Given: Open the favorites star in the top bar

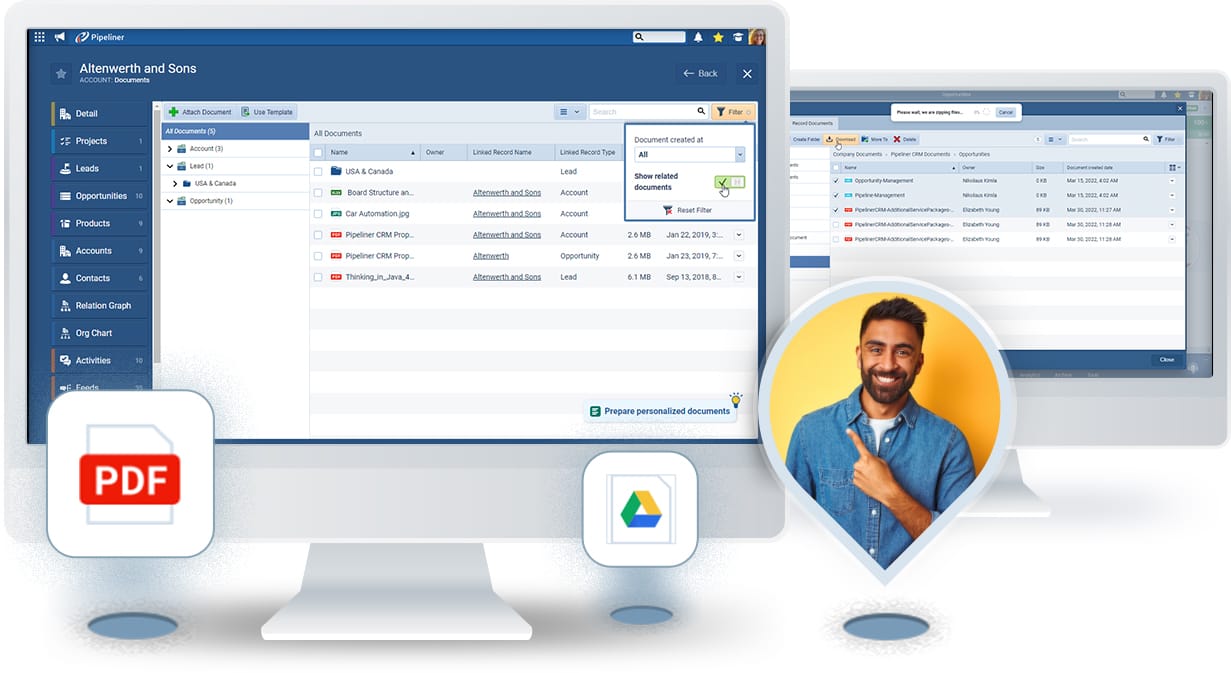Looking at the screenshot, I should click(x=718, y=36).
